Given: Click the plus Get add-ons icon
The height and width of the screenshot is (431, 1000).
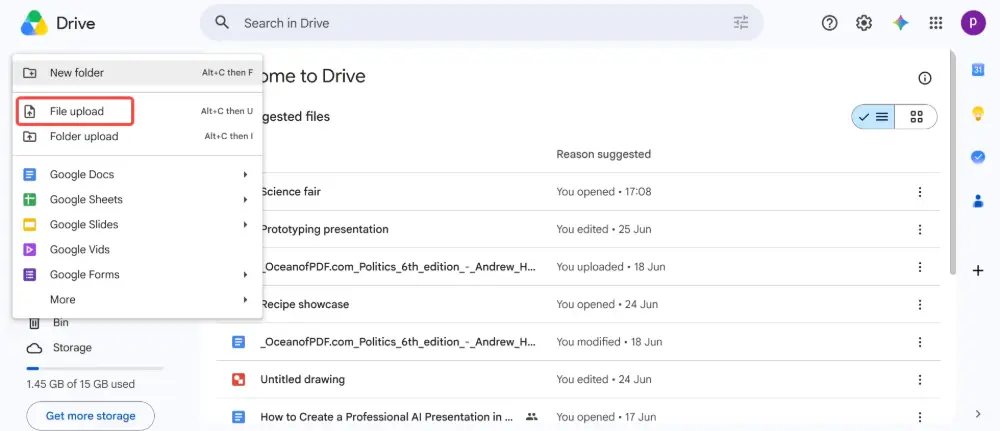Looking at the screenshot, I should pyautogui.click(x=978, y=271).
